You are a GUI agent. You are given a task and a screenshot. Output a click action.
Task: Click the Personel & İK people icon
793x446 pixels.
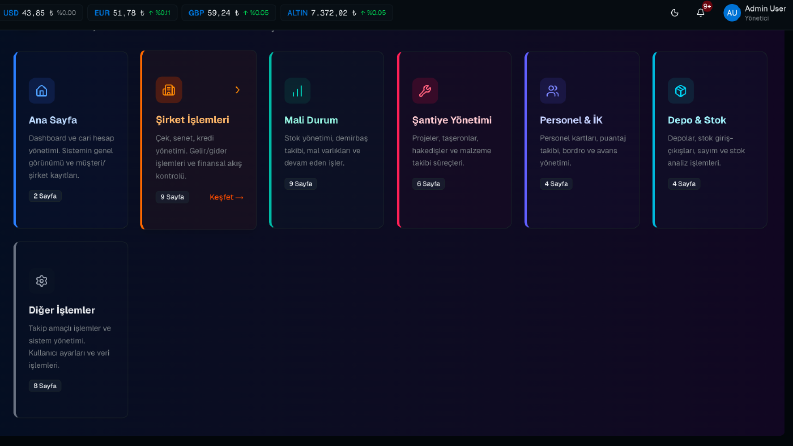point(552,91)
